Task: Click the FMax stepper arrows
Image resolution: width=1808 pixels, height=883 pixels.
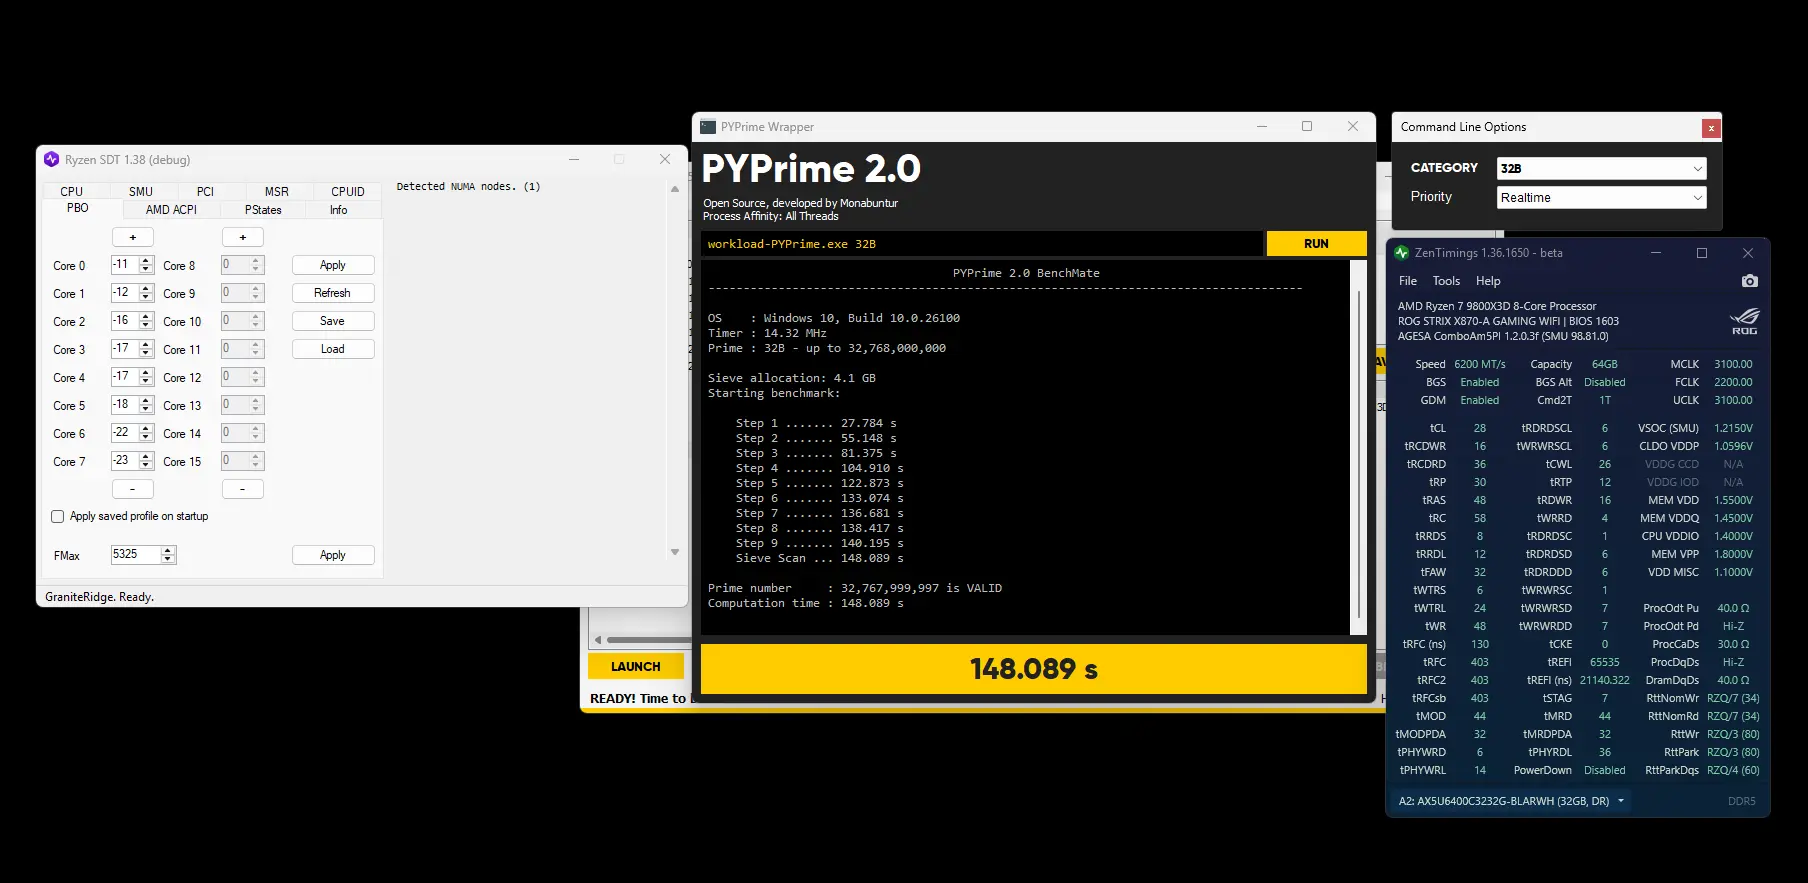Action: point(168,555)
